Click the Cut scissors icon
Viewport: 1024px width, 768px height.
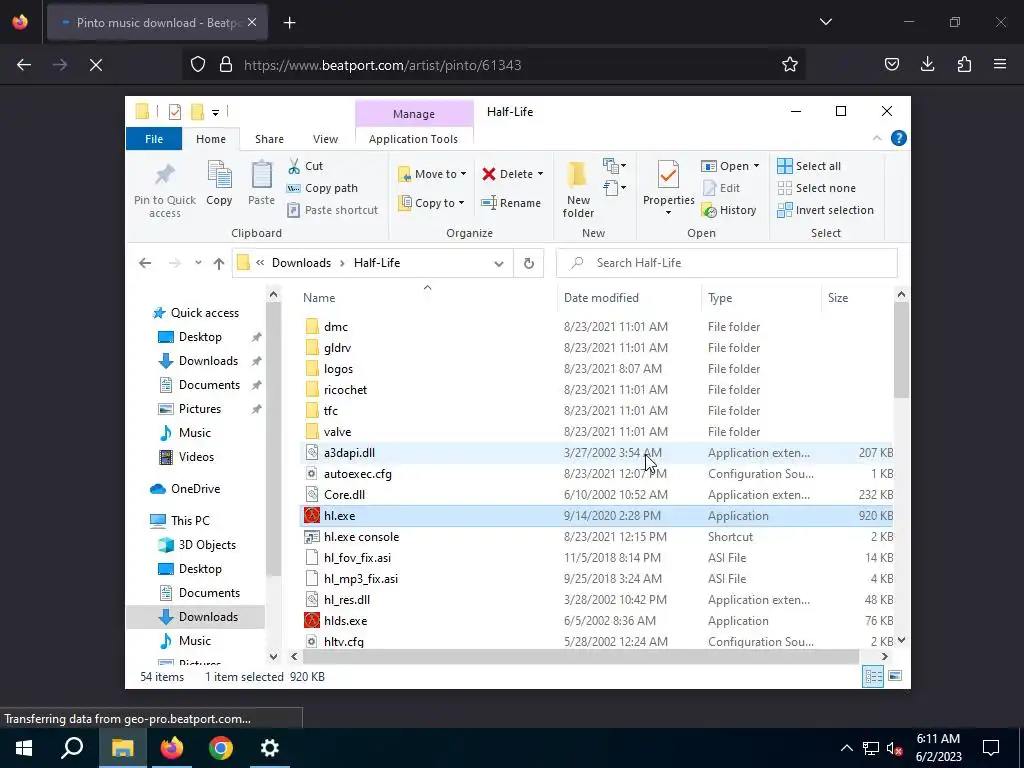click(294, 166)
